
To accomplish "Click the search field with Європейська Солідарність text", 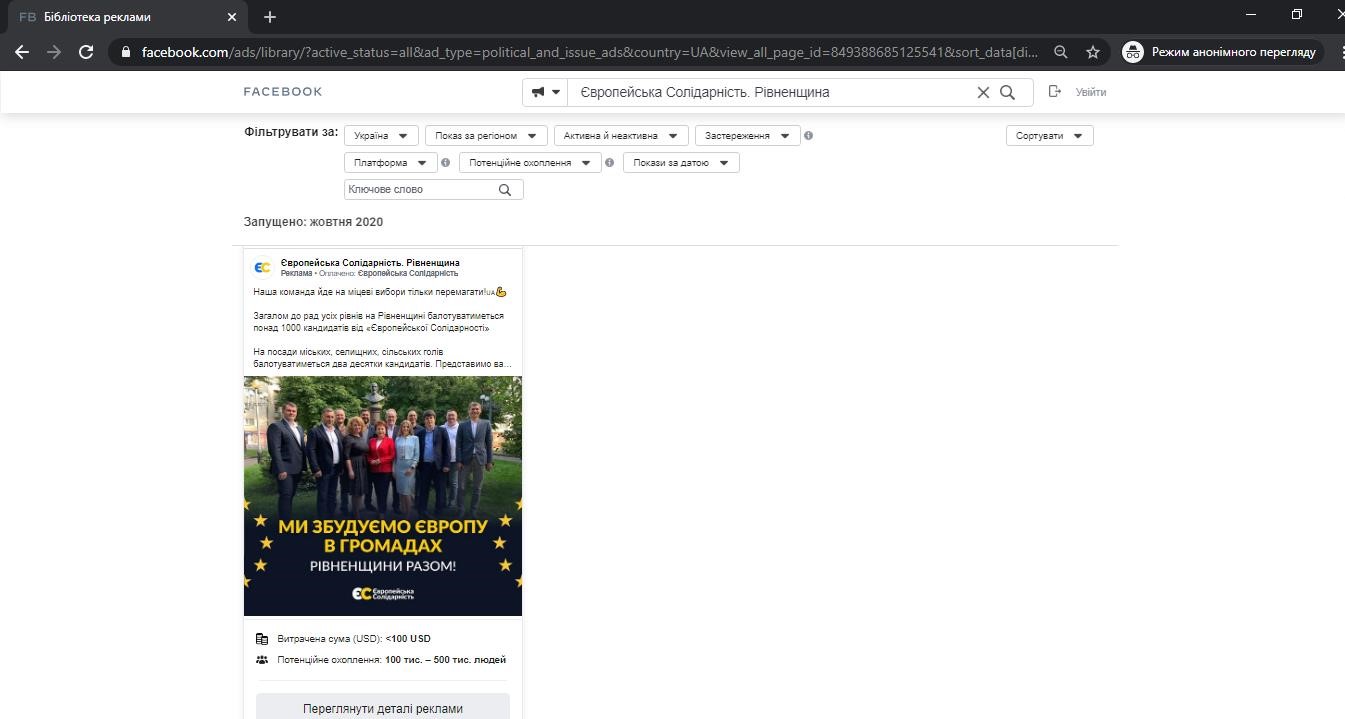I will (770, 92).
